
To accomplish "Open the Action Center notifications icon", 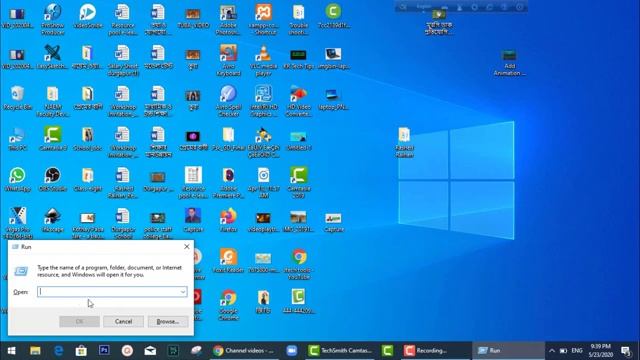I will point(626,351).
